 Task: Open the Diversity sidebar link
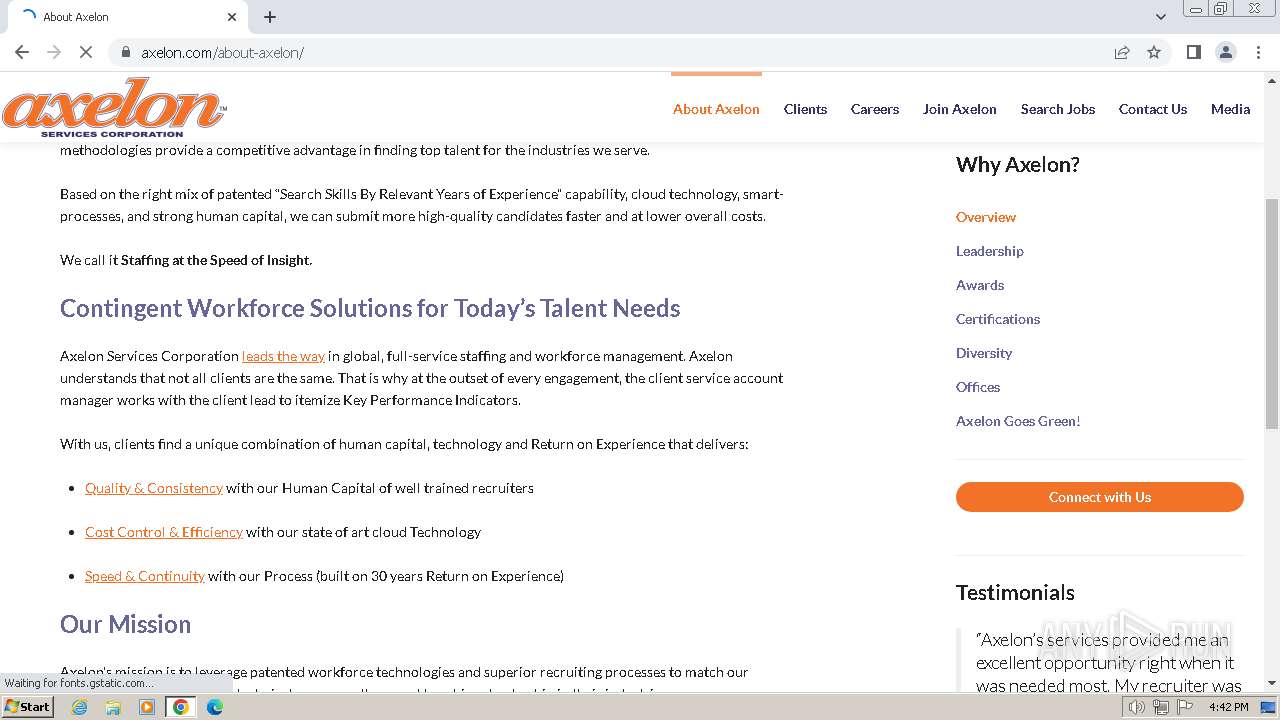point(984,353)
